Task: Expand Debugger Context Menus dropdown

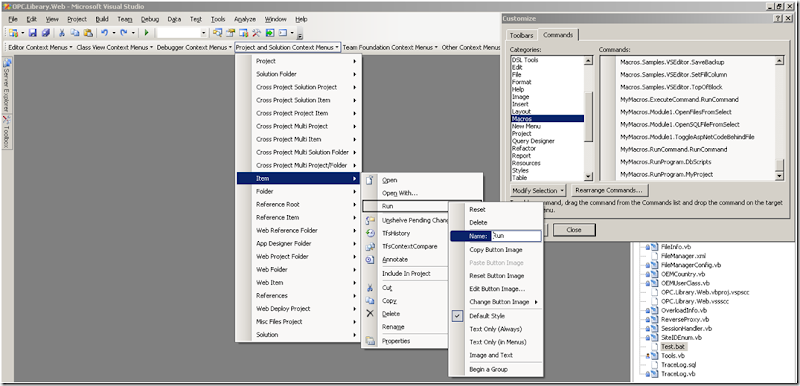Action: (194, 47)
